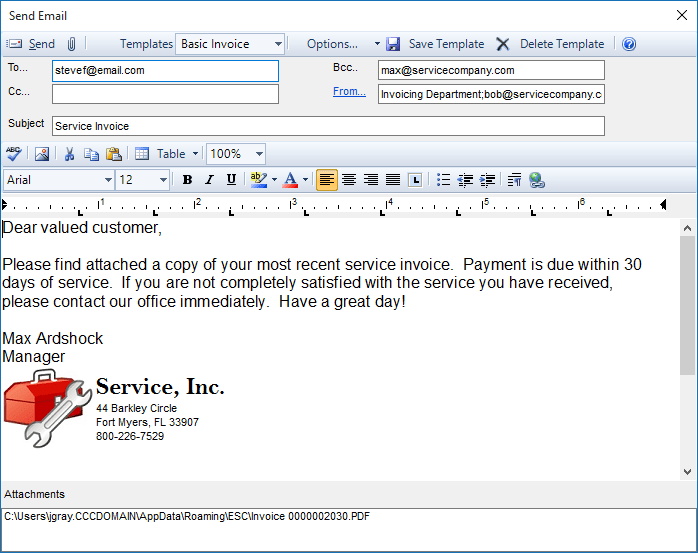Click the bulleted list icon
The height and width of the screenshot is (553, 698).
point(443,180)
